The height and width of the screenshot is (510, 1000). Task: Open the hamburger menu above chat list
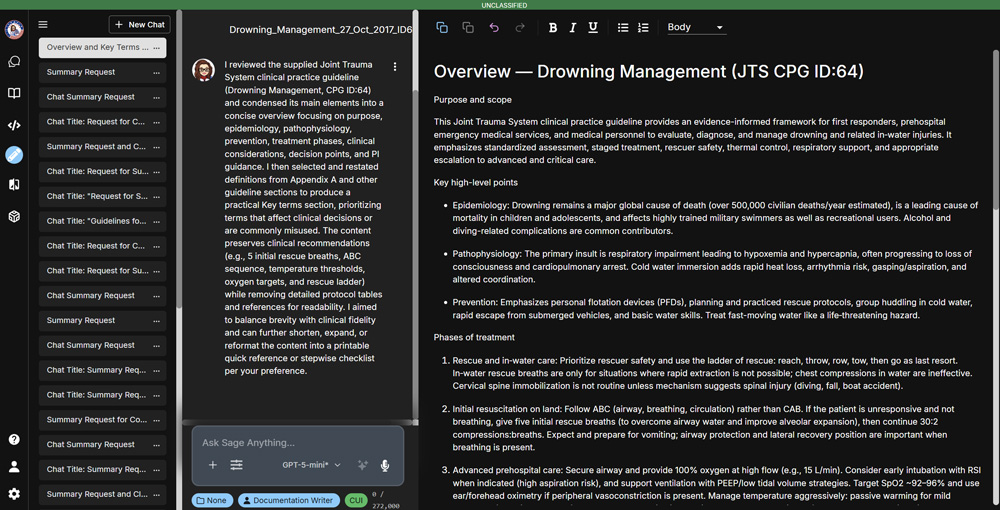tap(43, 25)
